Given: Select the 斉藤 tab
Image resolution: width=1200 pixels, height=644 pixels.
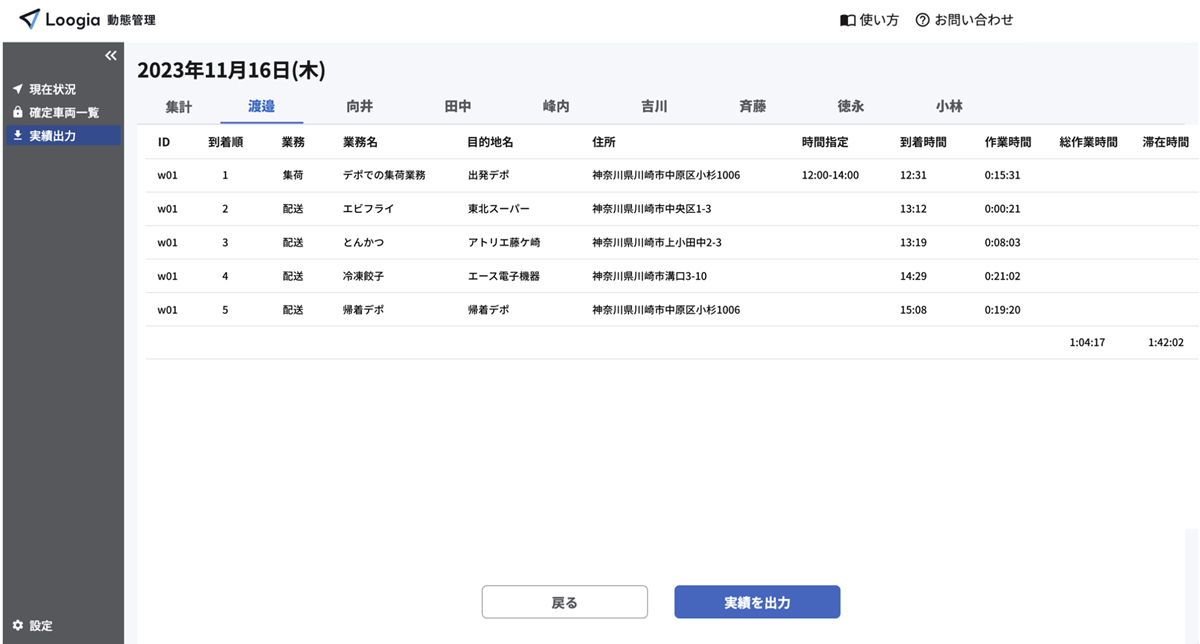Looking at the screenshot, I should (x=753, y=106).
